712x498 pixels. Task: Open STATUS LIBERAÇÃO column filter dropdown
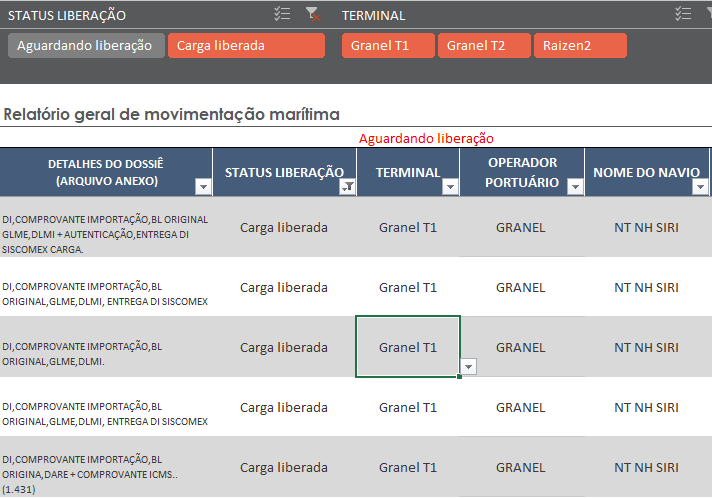pos(347,187)
